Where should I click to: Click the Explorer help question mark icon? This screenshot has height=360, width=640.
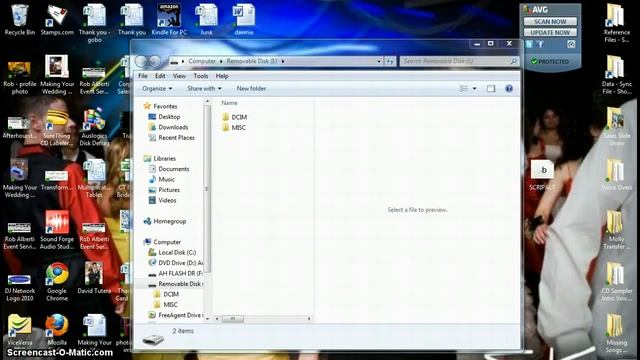pyautogui.click(x=509, y=89)
